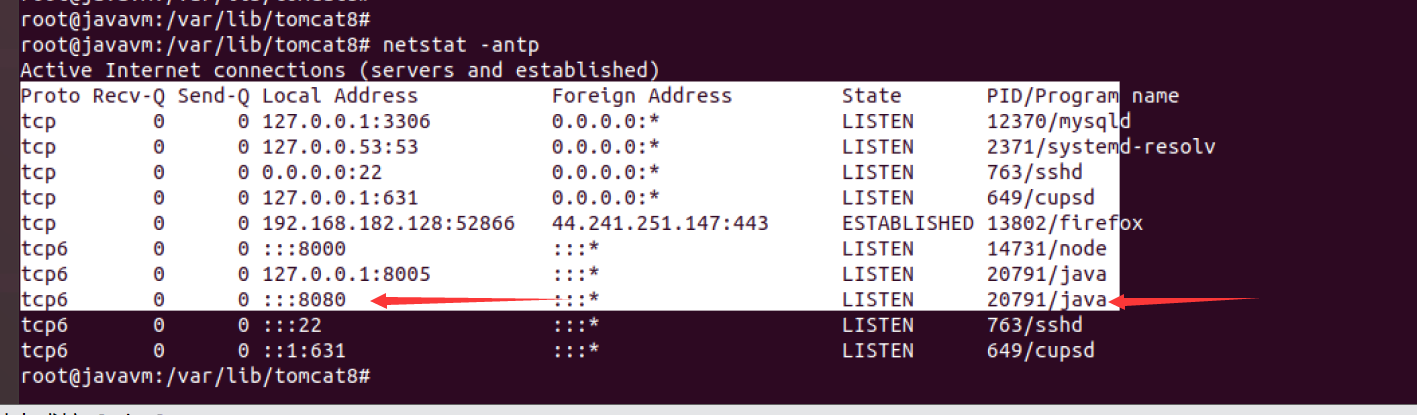Click the ESTABLISHED state text

pyautogui.click(x=908, y=223)
